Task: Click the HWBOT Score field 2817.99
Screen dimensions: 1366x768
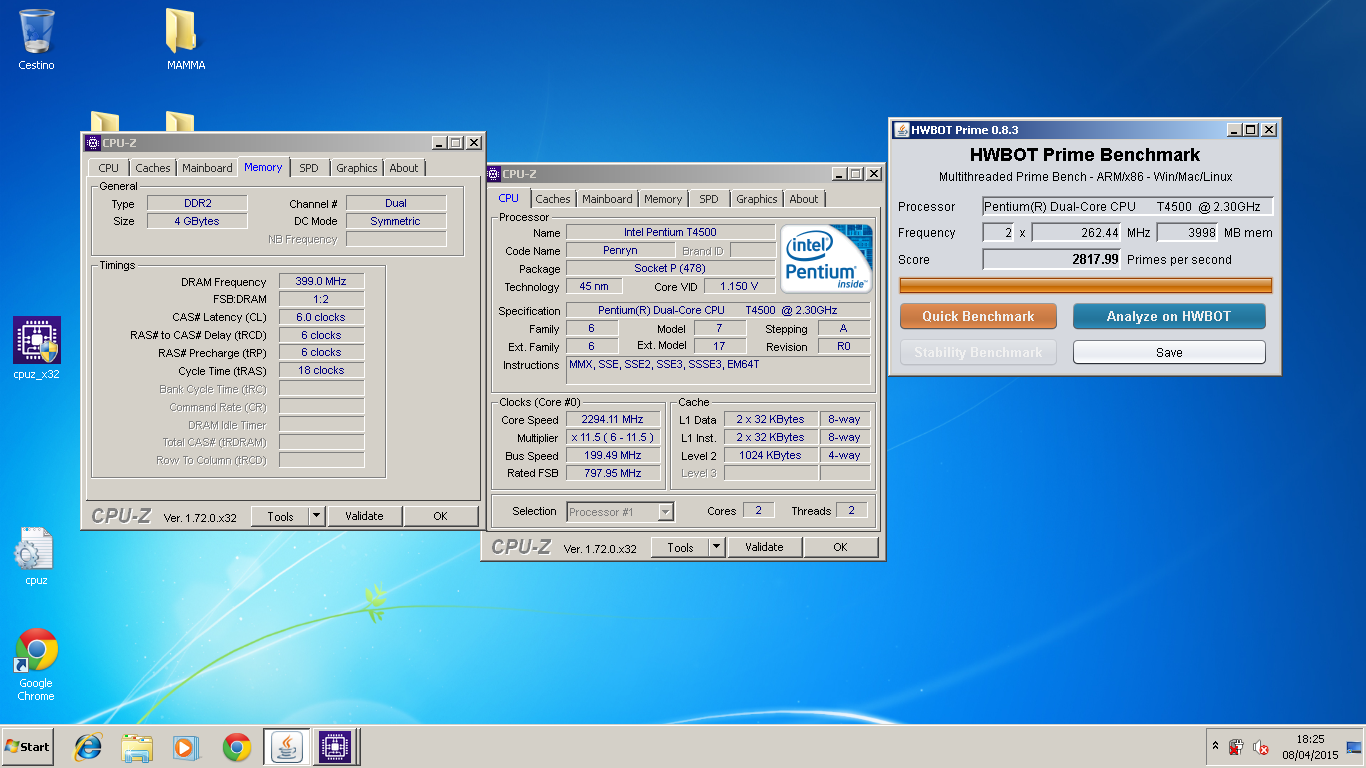Action: click(x=1052, y=259)
